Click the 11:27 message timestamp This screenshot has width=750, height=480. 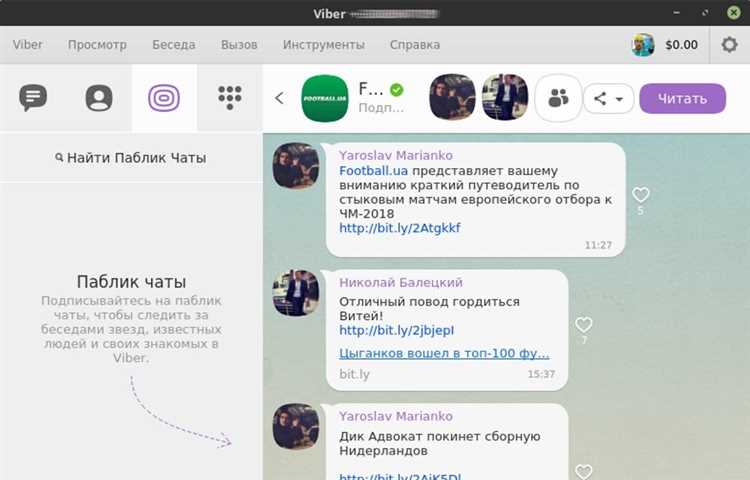point(598,245)
